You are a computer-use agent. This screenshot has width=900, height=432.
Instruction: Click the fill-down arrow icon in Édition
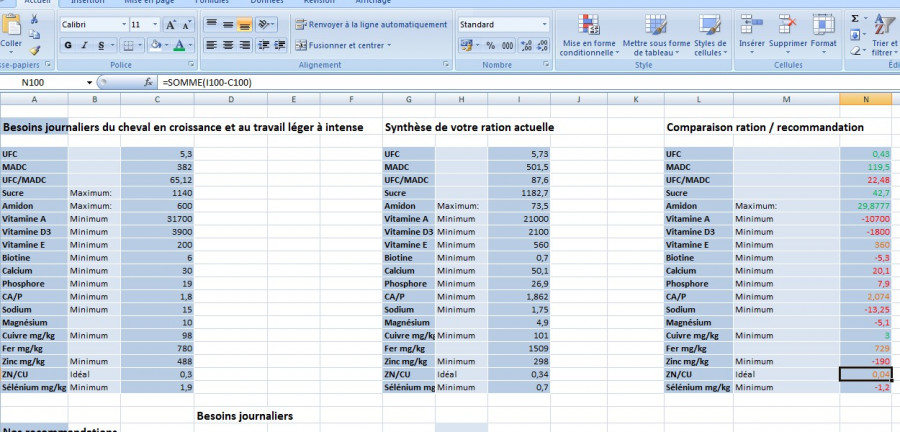[x=855, y=35]
